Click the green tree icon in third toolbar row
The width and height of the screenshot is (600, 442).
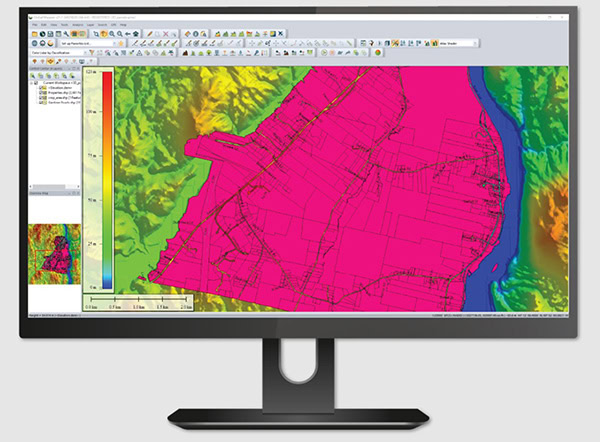click(209, 53)
